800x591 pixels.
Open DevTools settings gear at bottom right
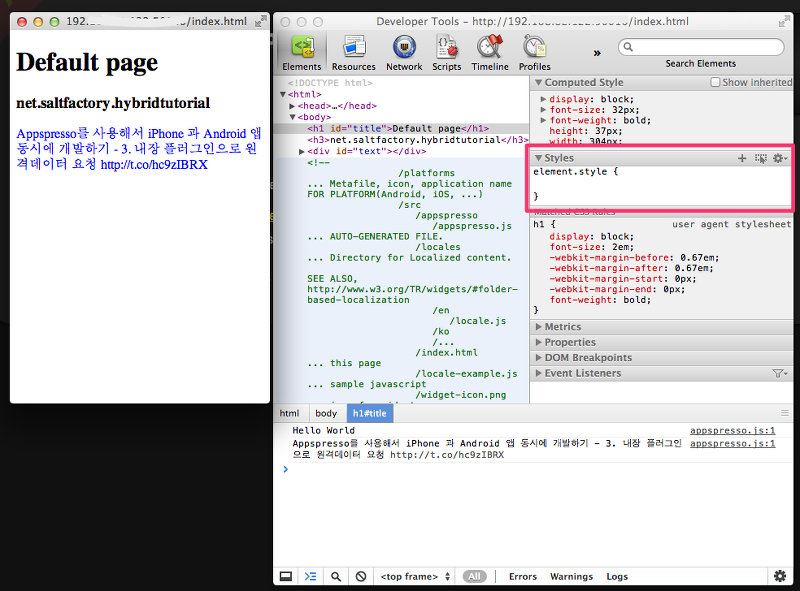tap(780, 576)
